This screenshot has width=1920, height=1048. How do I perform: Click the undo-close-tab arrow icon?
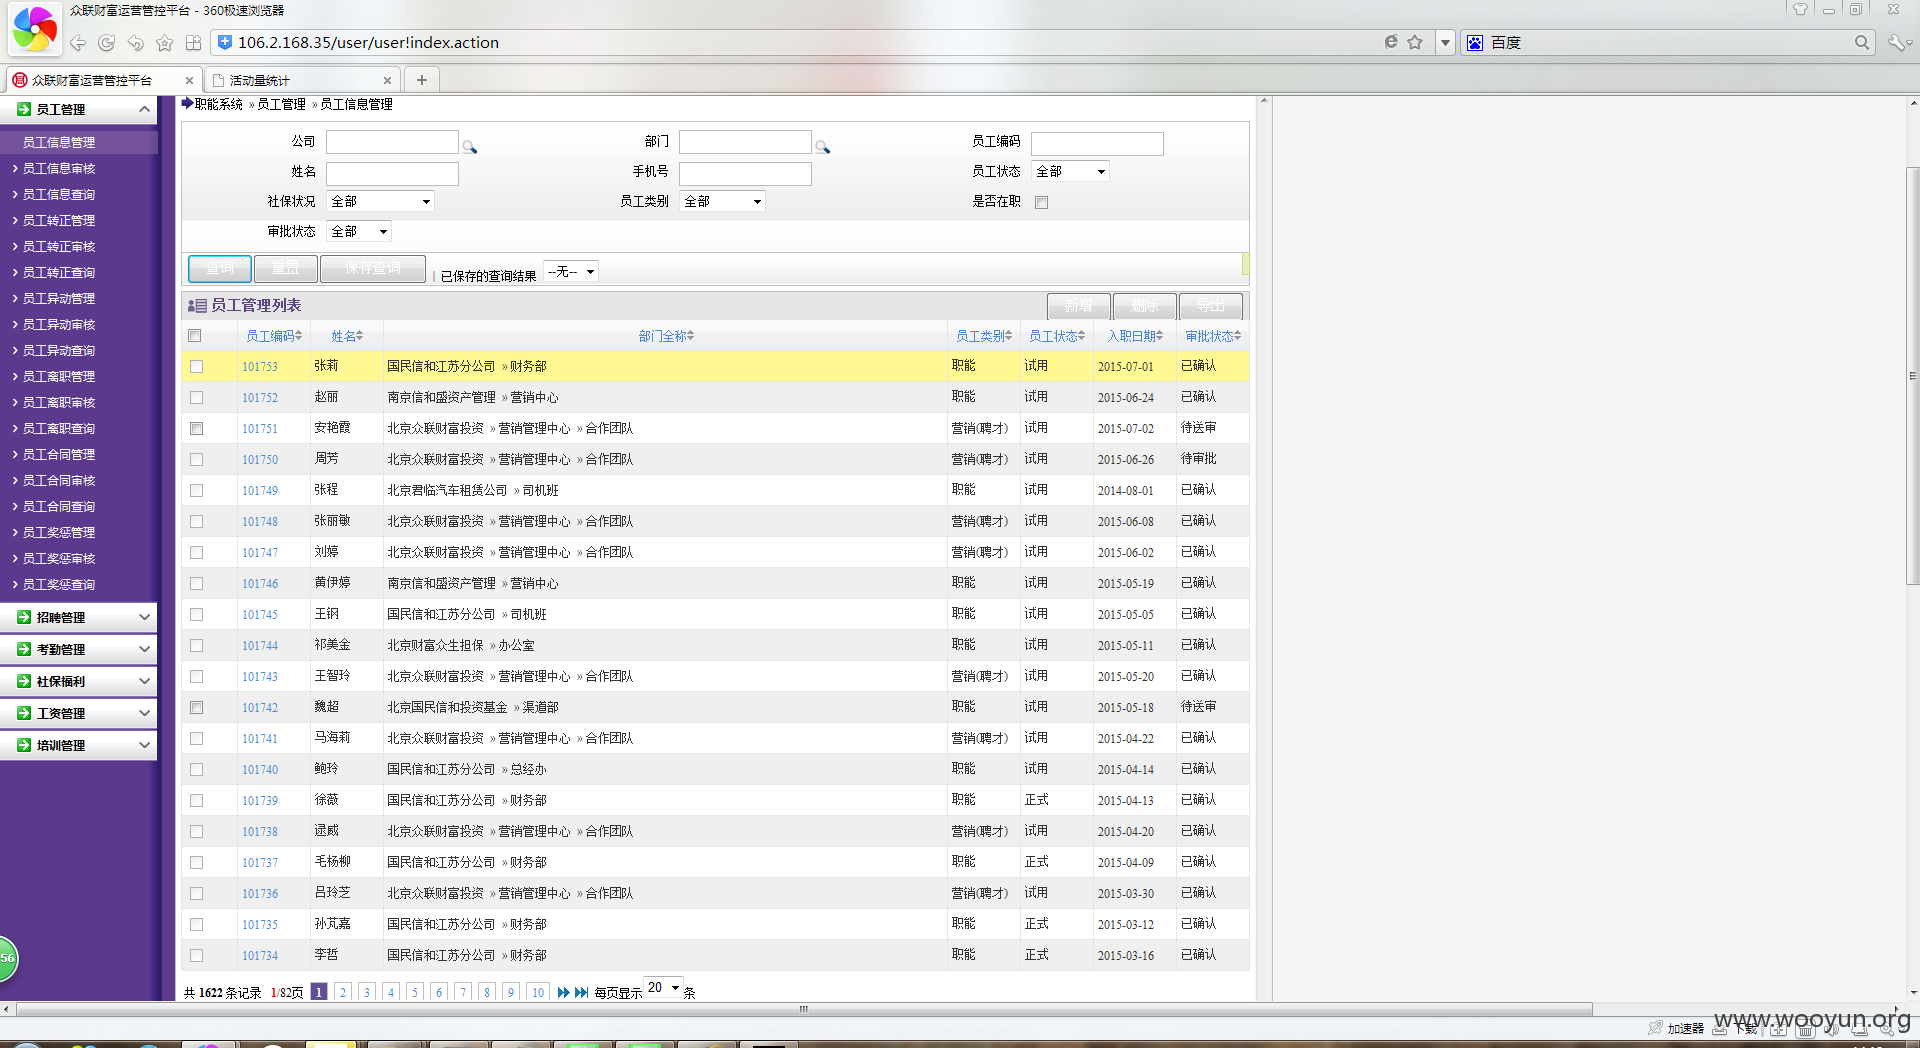[x=136, y=43]
